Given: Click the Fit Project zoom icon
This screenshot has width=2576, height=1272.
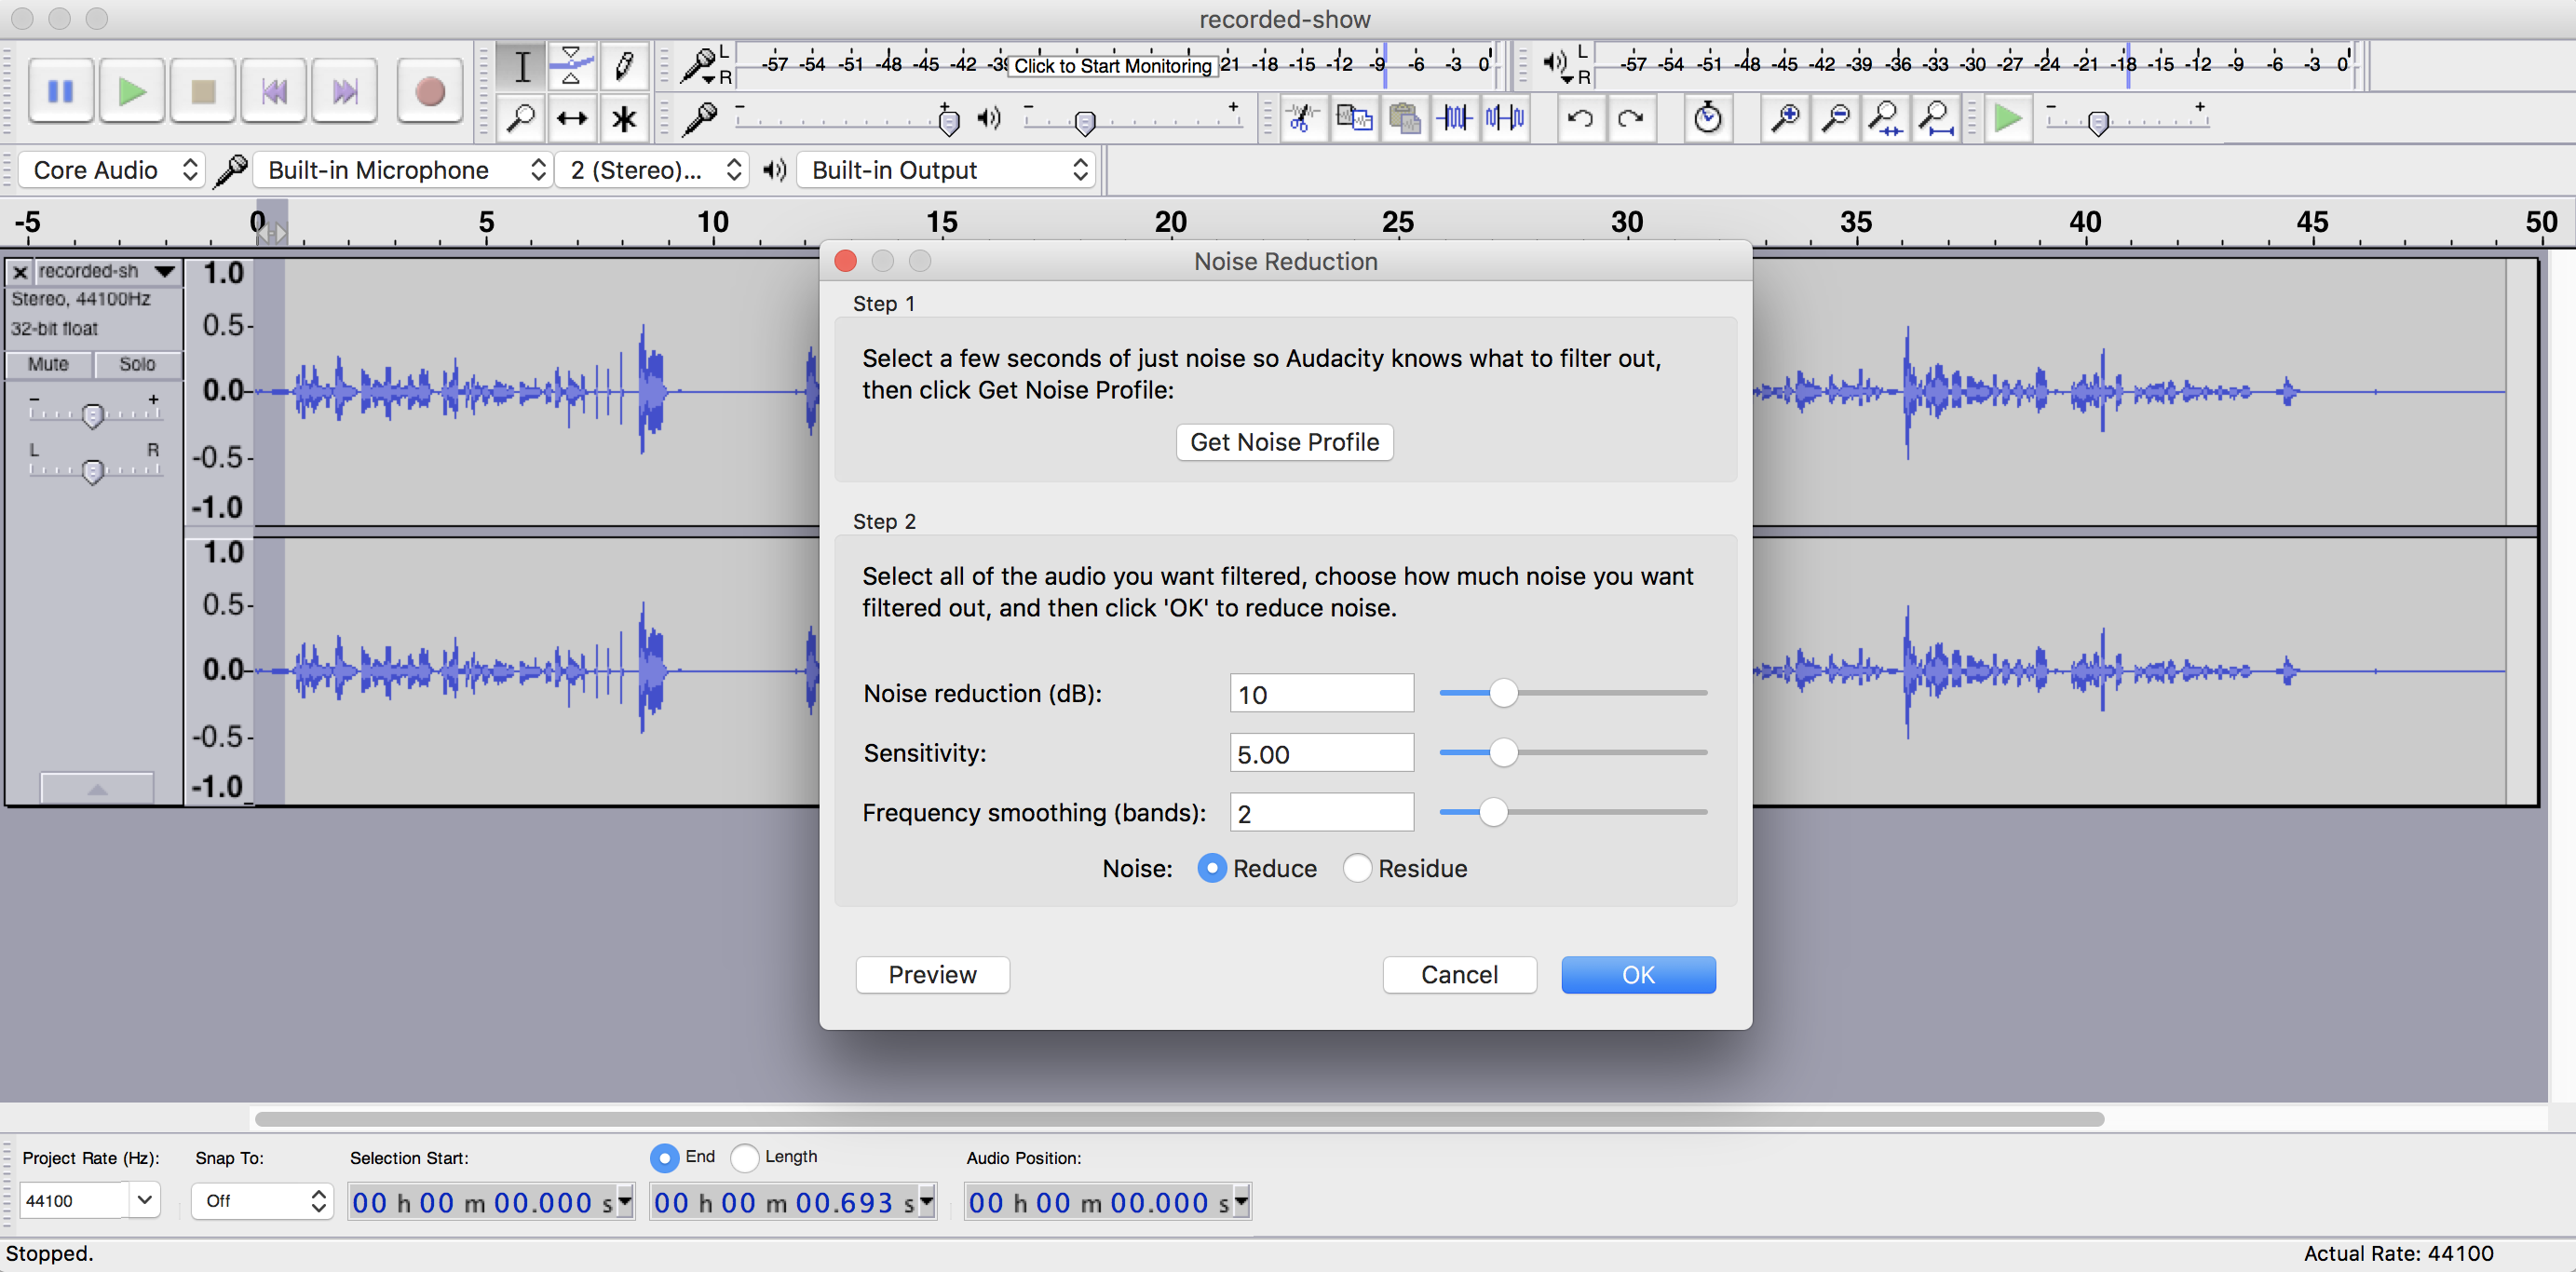Looking at the screenshot, I should 1937,119.
